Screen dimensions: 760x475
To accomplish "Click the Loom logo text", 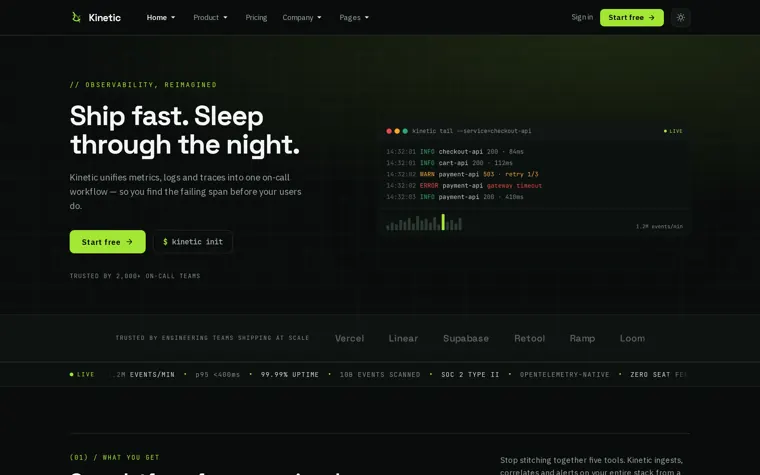I will coord(632,338).
